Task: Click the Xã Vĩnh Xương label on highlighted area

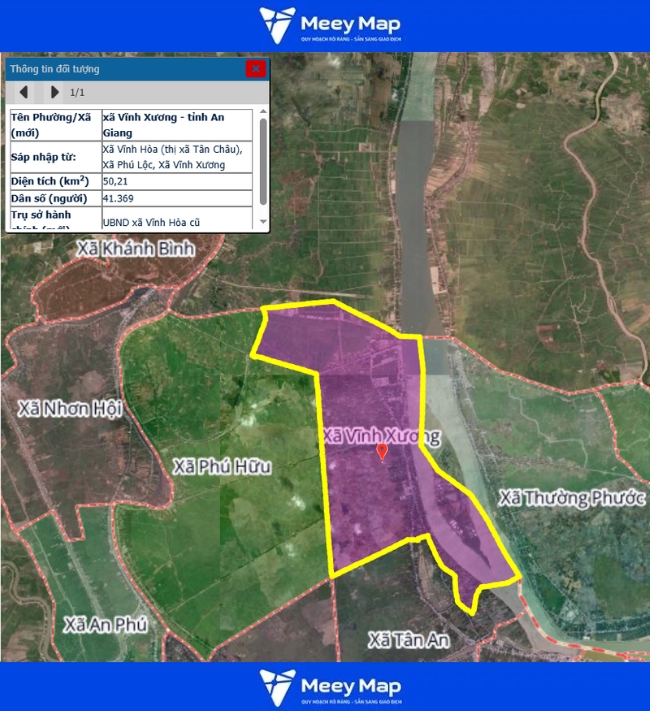Action: 380,436
